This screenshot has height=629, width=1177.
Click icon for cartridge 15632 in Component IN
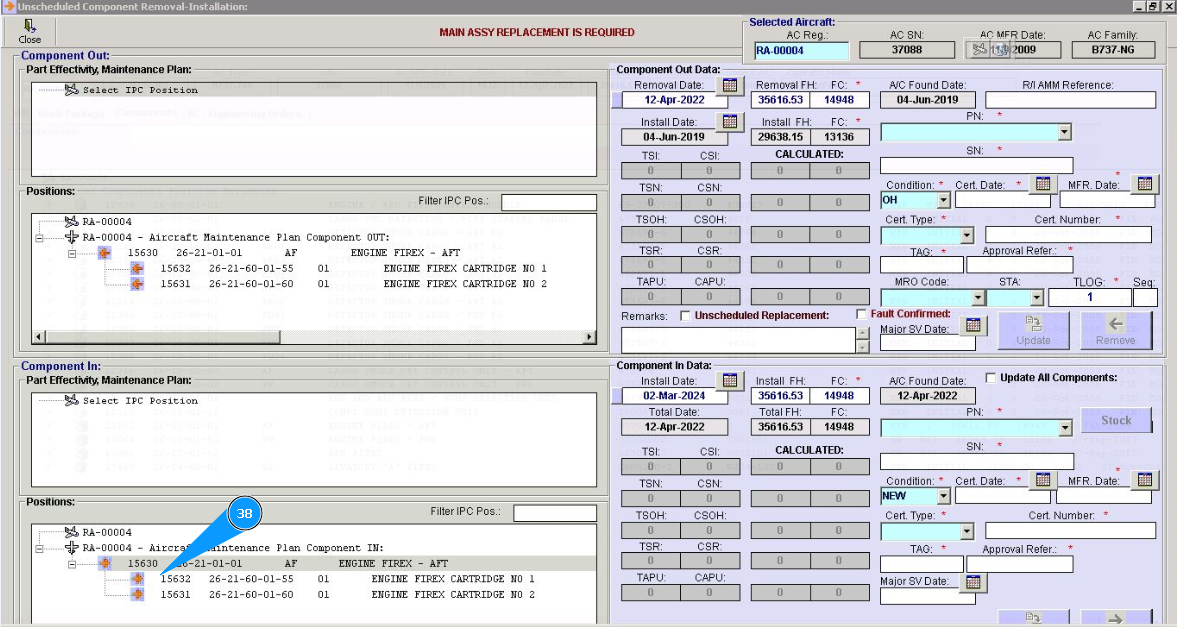tap(137, 579)
